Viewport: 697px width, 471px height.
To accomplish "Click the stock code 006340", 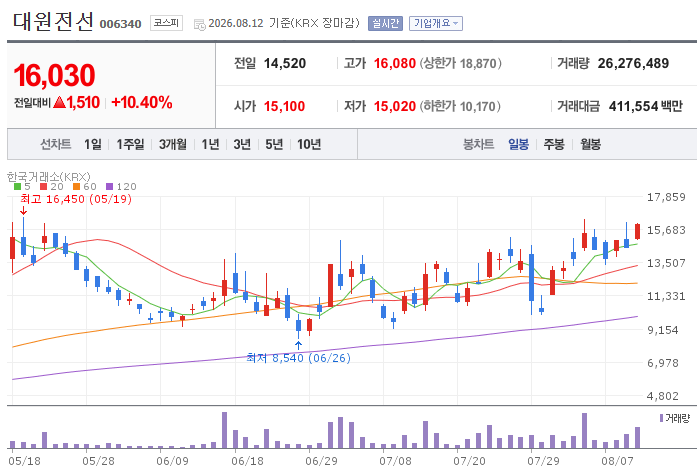I will 120,24.
